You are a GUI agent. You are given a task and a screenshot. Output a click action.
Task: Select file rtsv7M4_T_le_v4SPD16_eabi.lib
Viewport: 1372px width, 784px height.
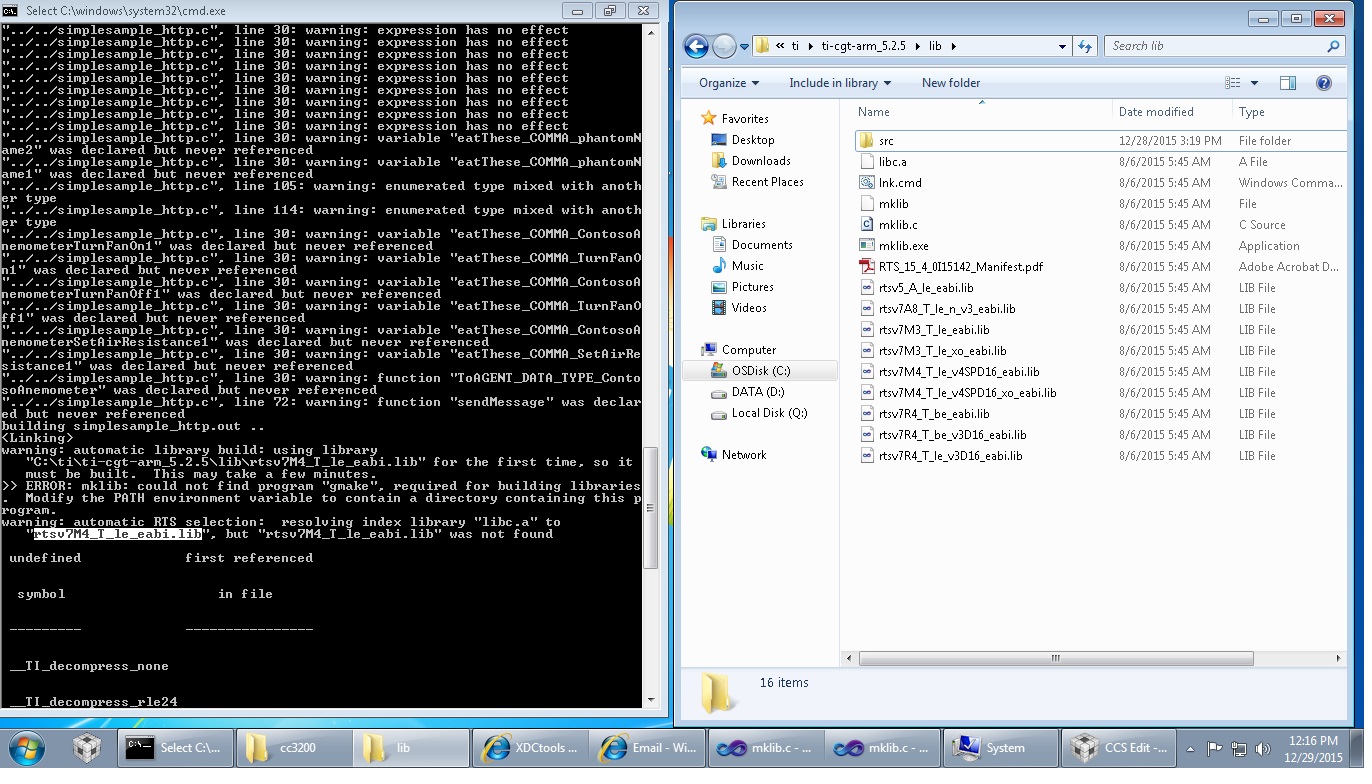point(959,372)
